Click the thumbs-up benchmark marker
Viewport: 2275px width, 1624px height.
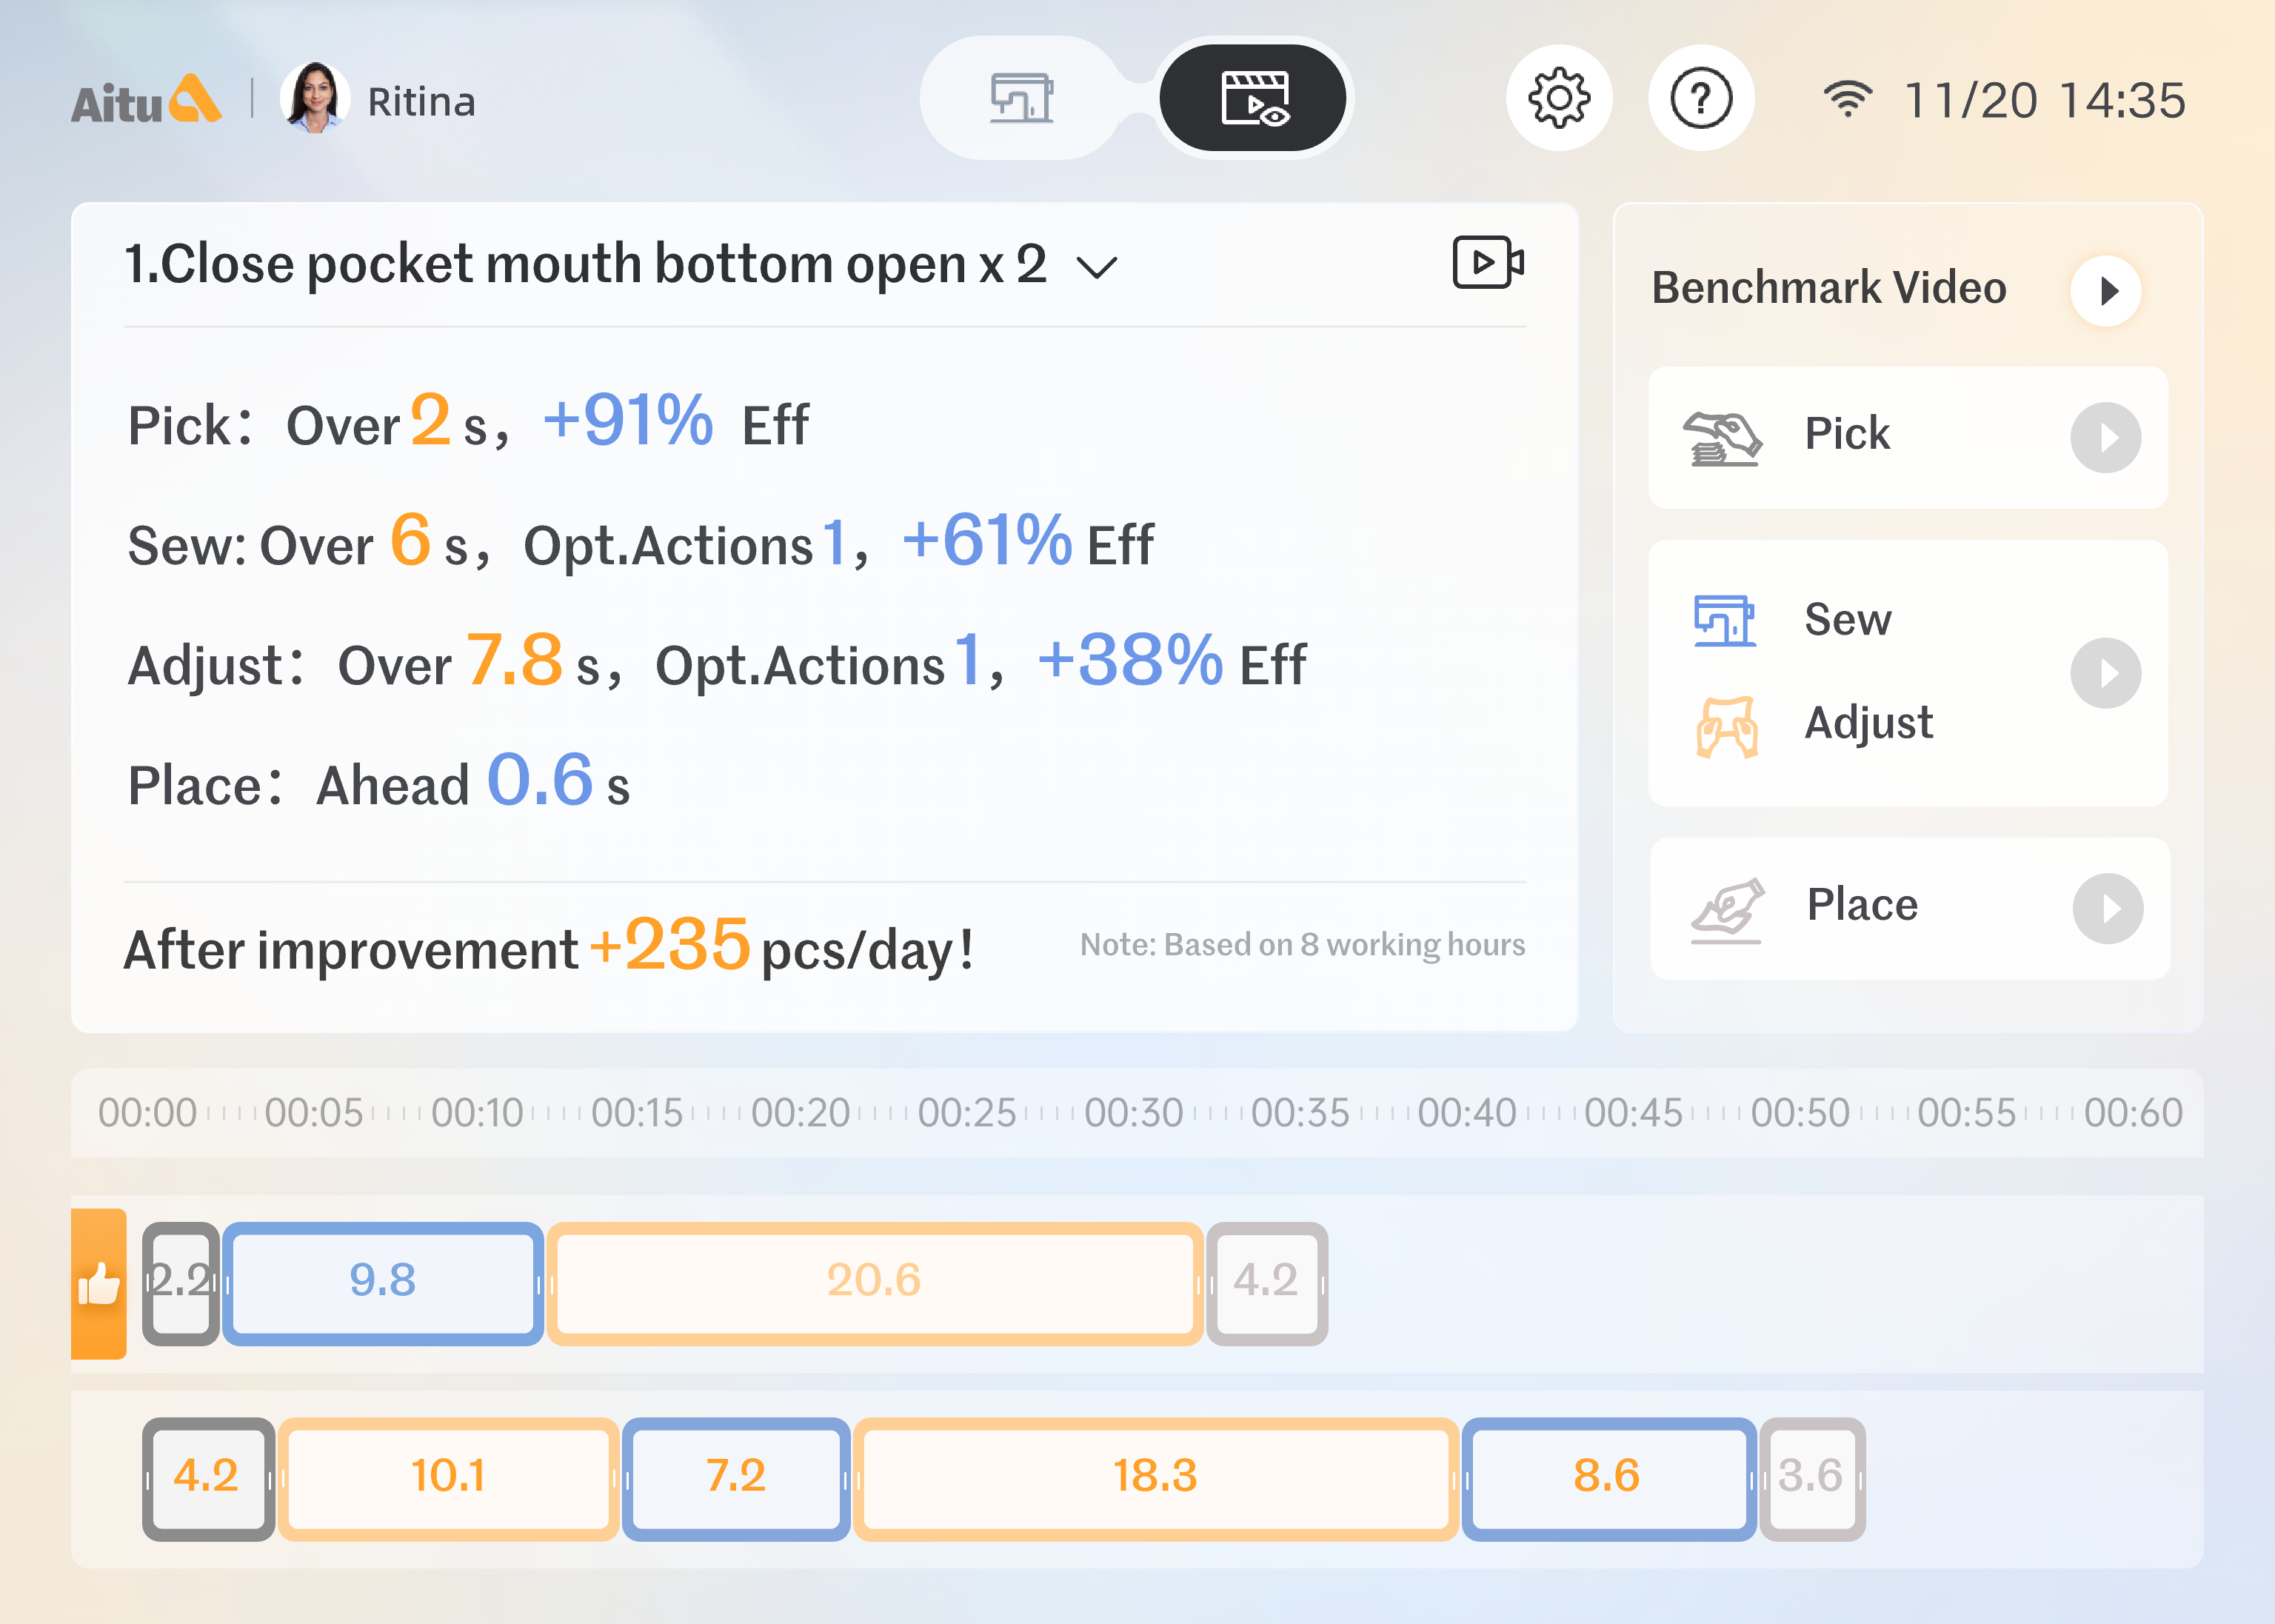click(x=99, y=1283)
